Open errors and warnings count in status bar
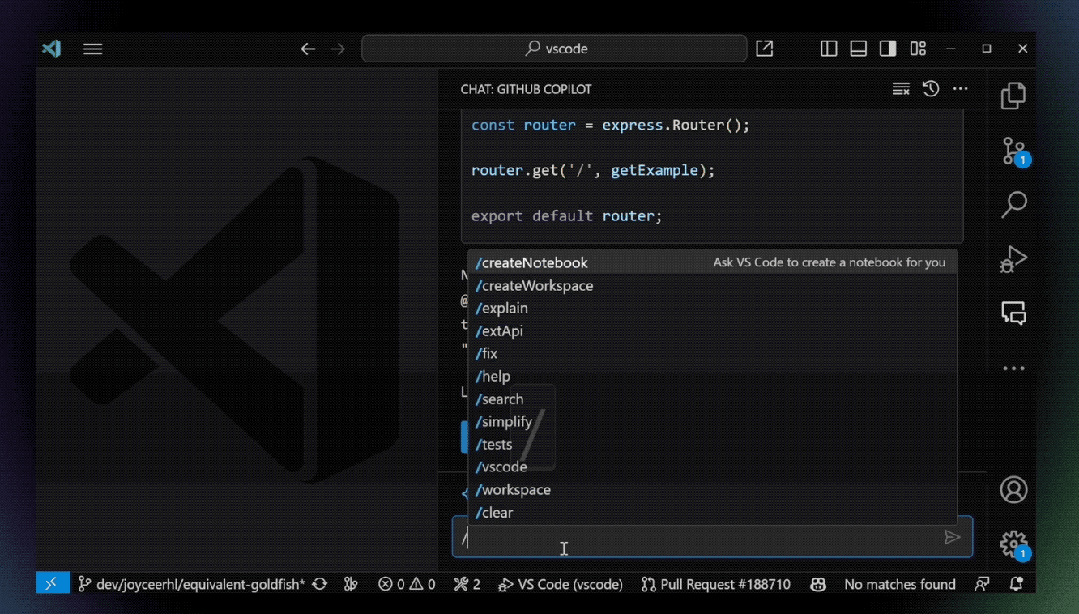 click(x=407, y=584)
